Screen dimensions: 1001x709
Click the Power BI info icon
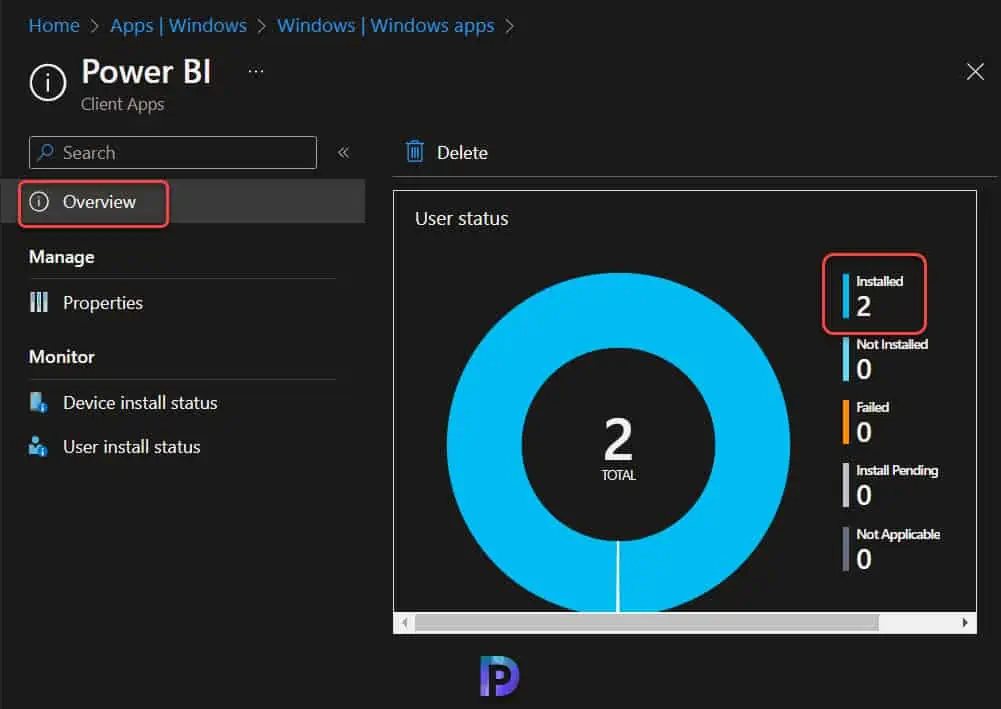pos(48,83)
